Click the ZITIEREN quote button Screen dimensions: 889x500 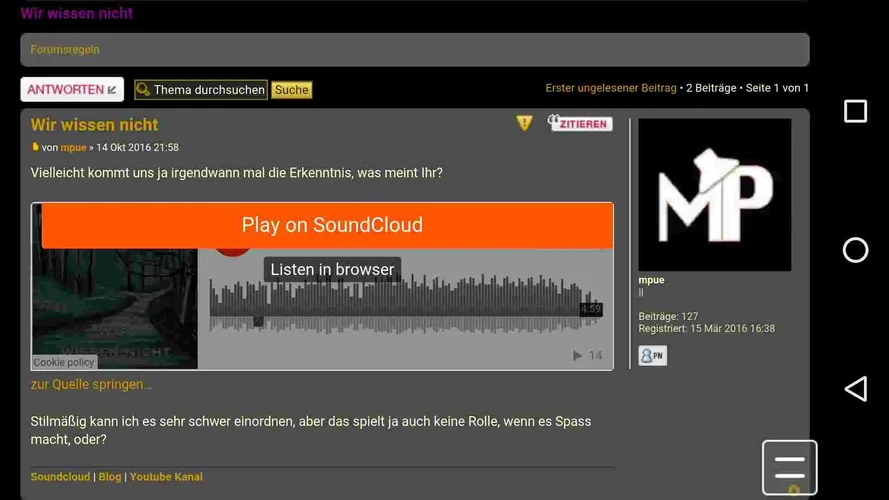tap(579, 123)
